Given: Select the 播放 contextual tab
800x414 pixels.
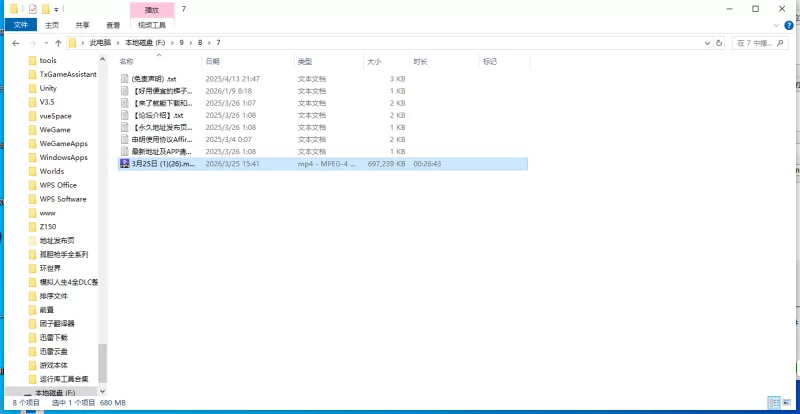Looking at the screenshot, I should point(152,10).
